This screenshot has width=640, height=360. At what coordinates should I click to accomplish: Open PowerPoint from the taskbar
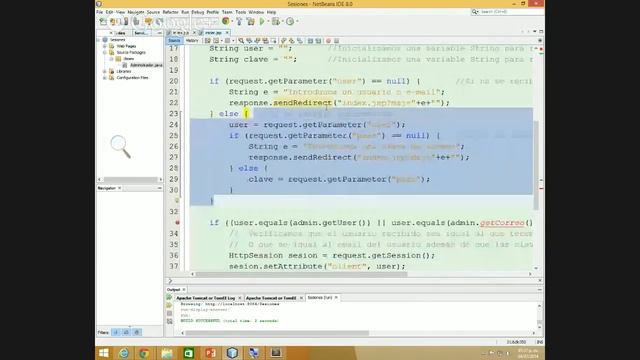[x=211, y=353]
